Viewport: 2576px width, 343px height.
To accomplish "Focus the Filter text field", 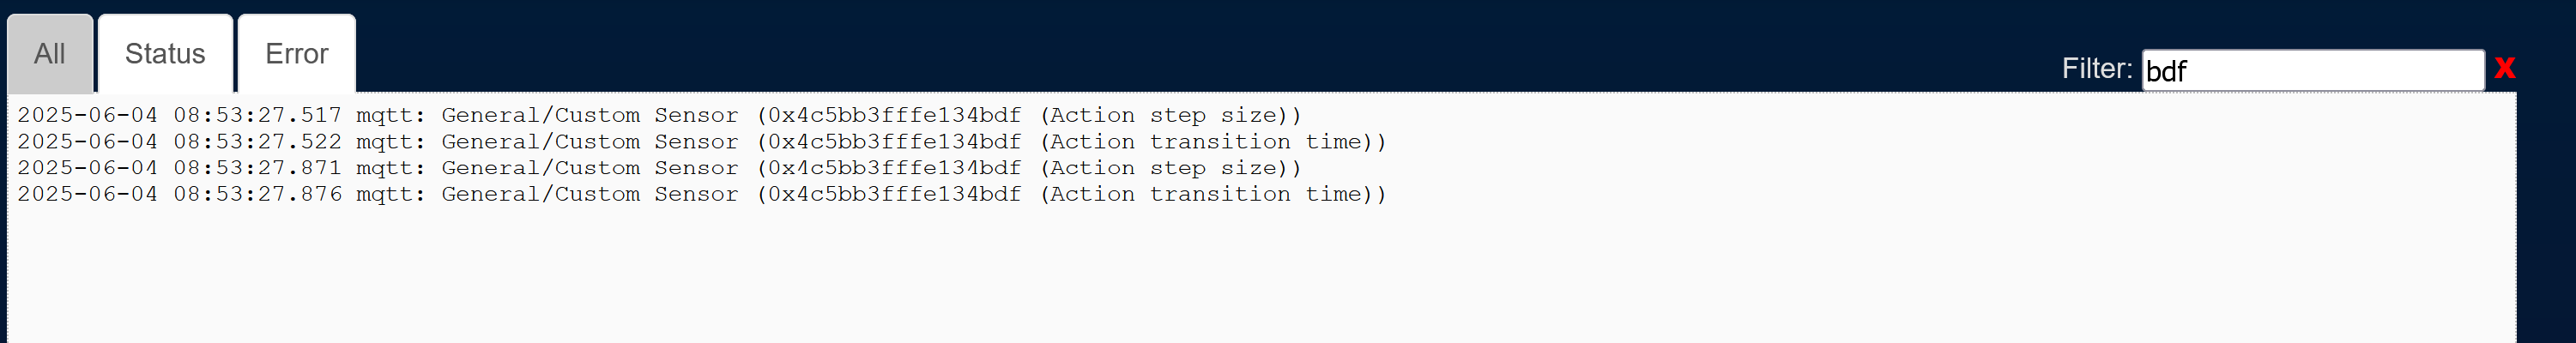I will pos(2313,70).
